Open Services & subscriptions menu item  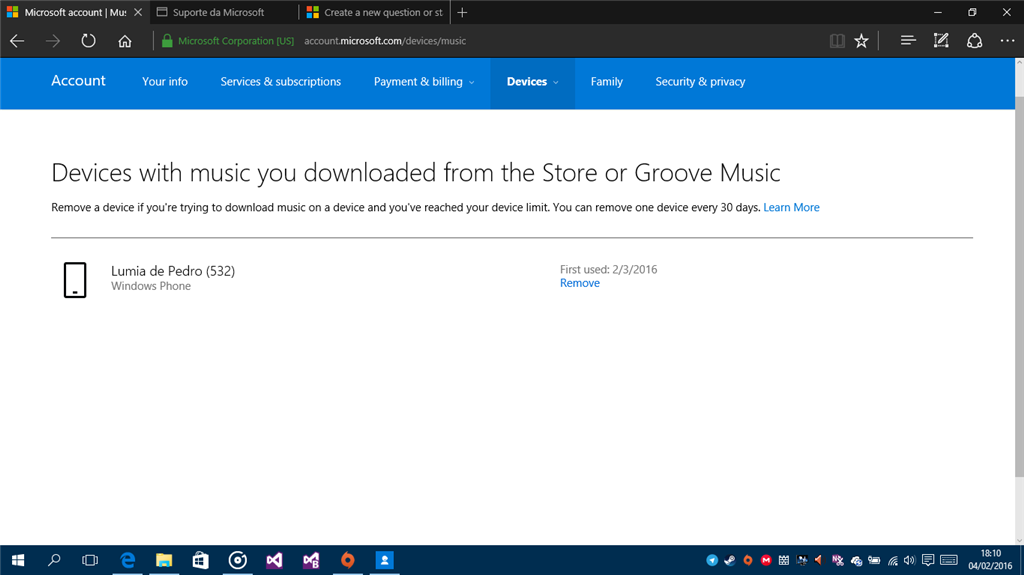(x=281, y=82)
